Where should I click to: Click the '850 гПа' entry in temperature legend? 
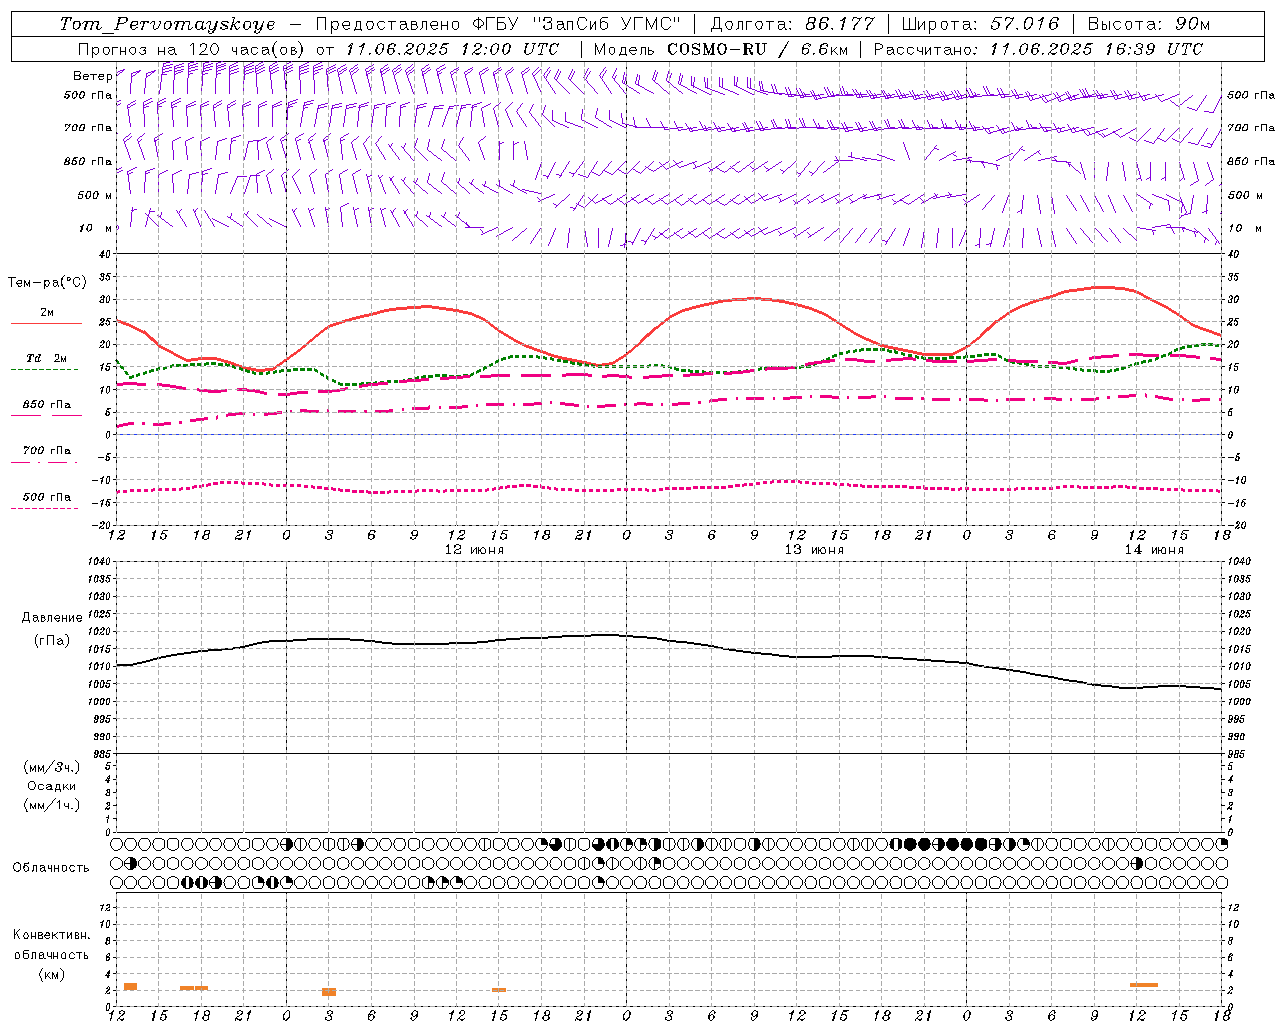pyautogui.click(x=46, y=405)
